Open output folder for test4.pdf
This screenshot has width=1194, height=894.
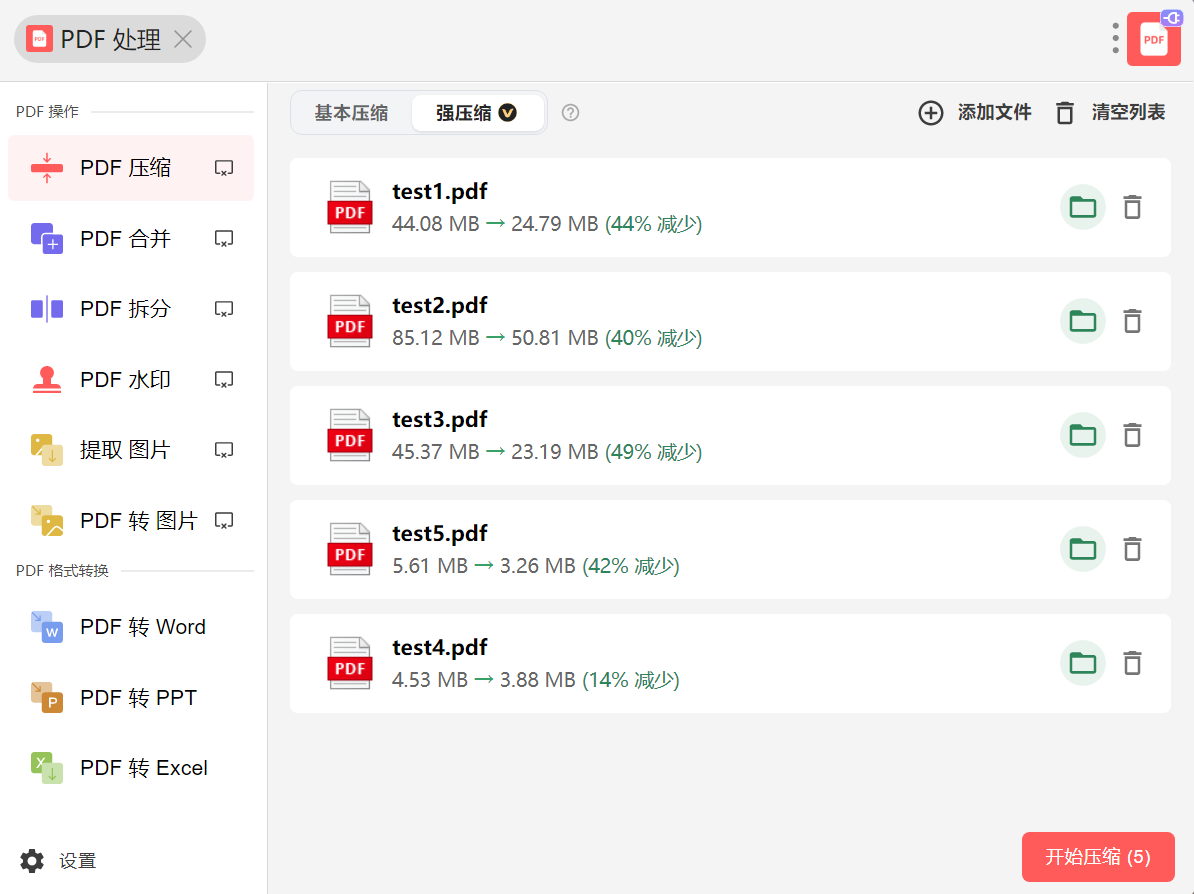tap(1082, 663)
